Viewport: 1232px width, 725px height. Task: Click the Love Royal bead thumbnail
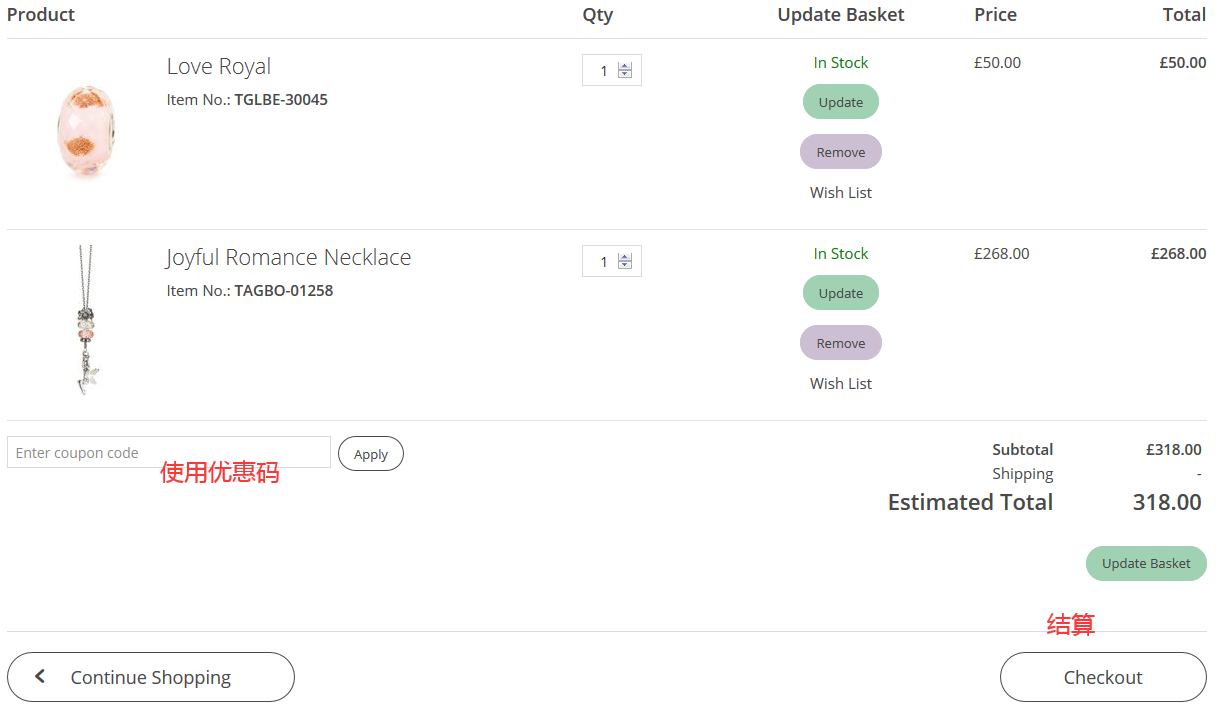click(86, 131)
